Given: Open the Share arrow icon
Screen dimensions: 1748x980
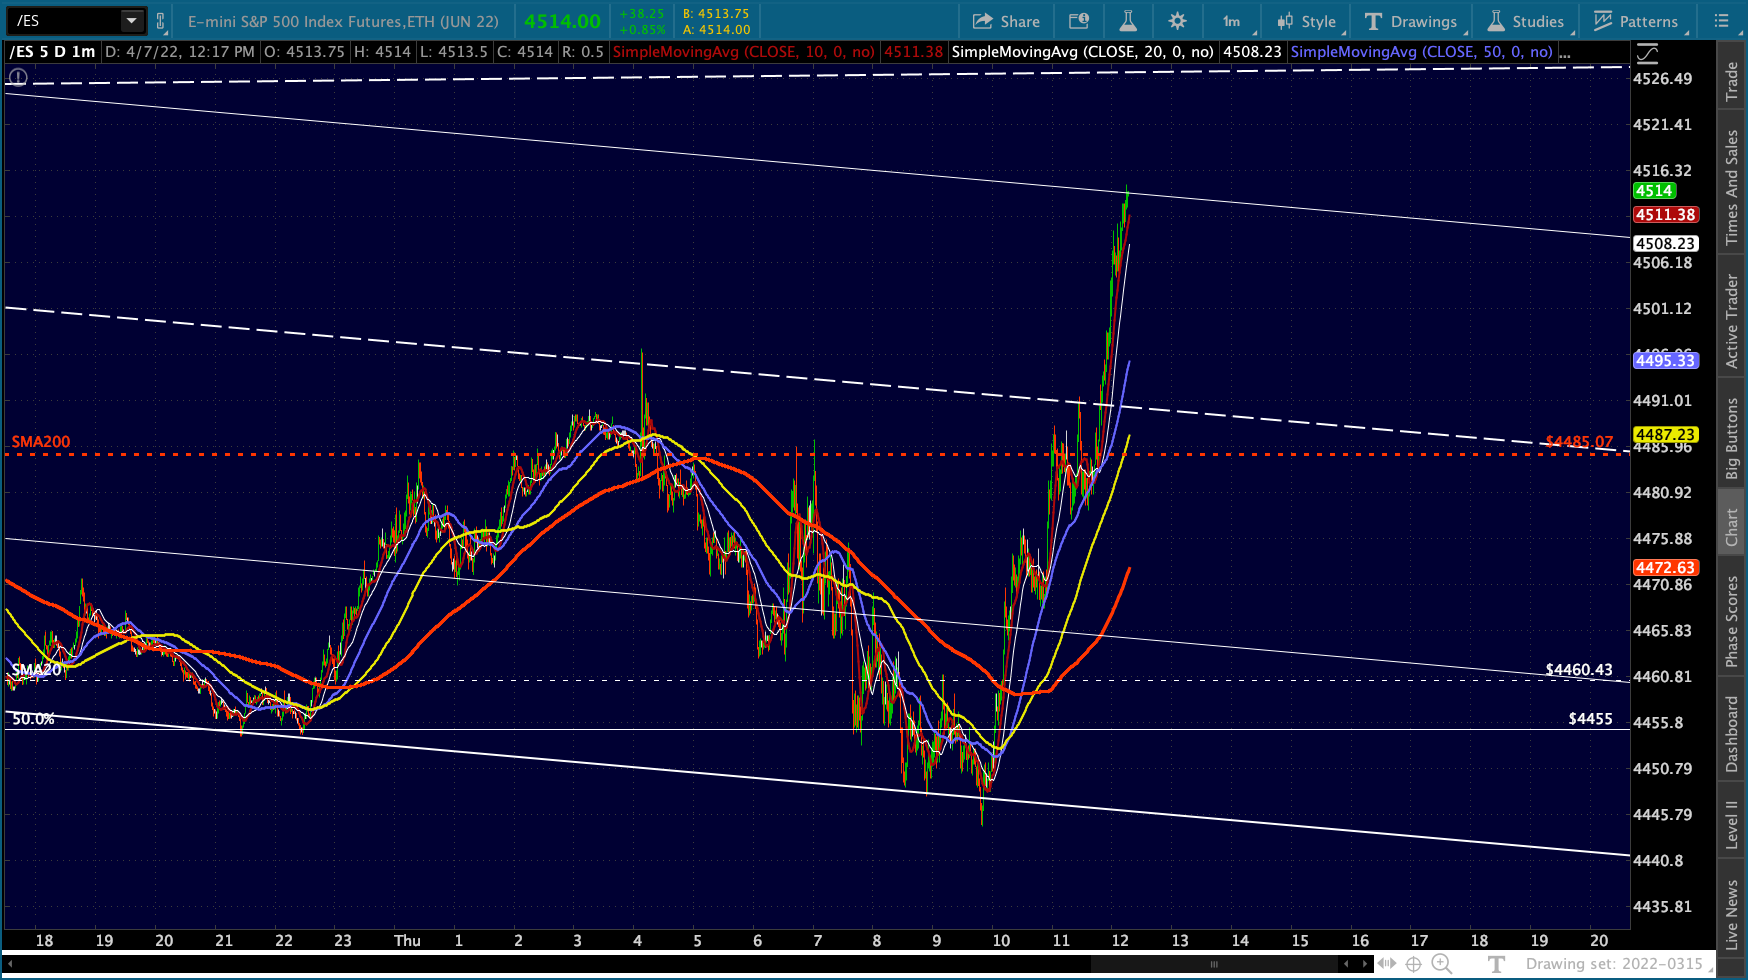Looking at the screenshot, I should 982,21.
